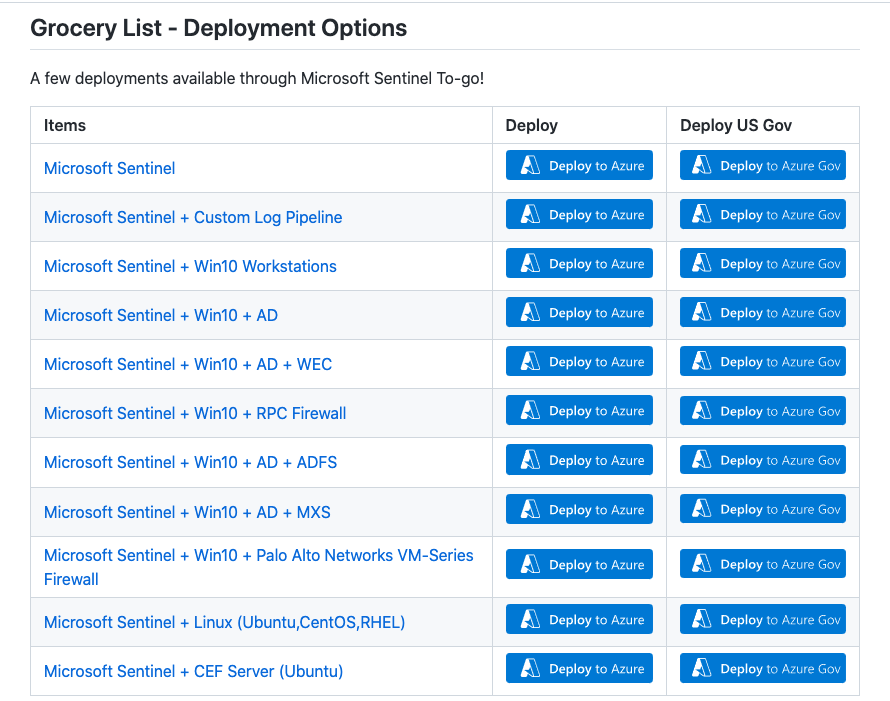The height and width of the screenshot is (701, 890).
Task: Open Microsoft Sentinel + Linux (Ubuntu,CentOS,RHEL) link
Action: click(x=224, y=622)
